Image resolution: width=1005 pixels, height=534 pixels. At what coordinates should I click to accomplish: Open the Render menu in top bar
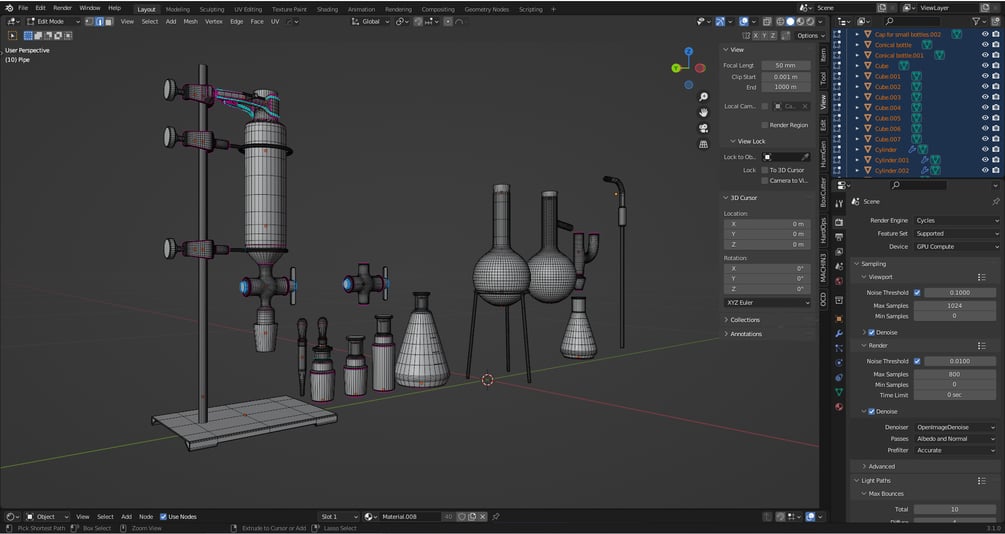tap(62, 8)
